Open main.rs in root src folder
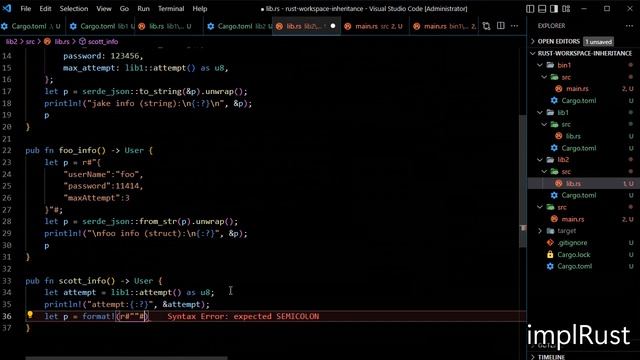This screenshot has width=640, height=360. (573, 219)
